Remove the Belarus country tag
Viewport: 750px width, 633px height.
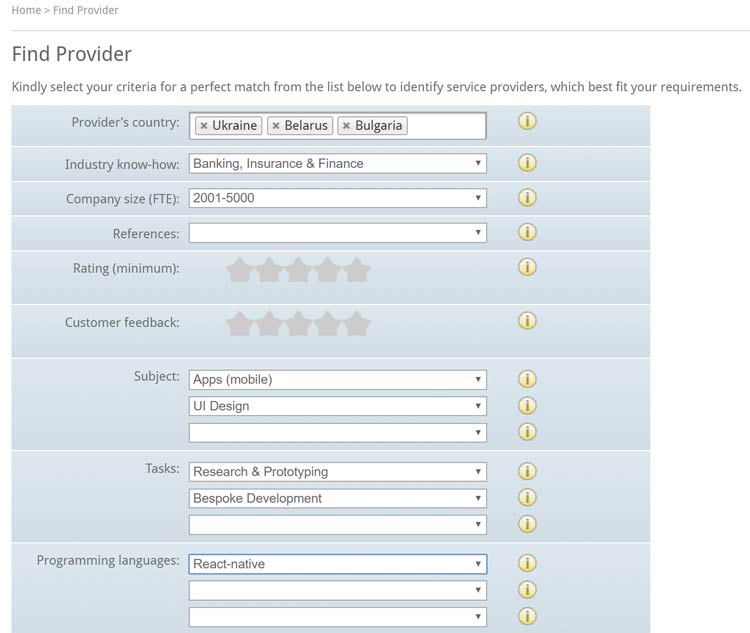[x=276, y=126]
